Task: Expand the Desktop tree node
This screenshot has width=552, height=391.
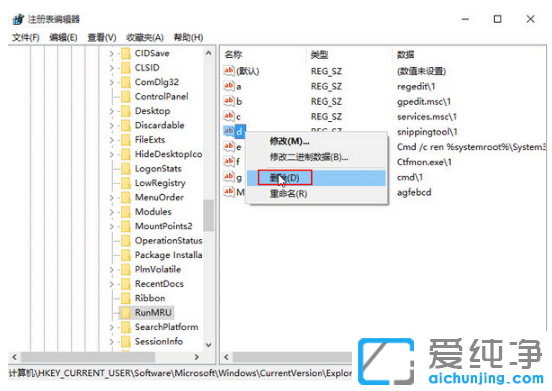Action: coord(112,111)
